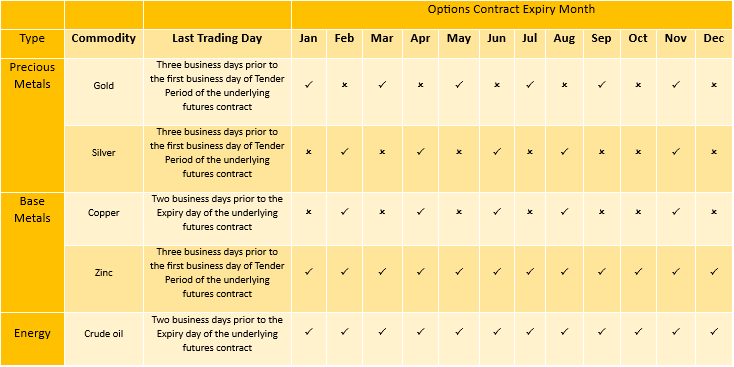The width and height of the screenshot is (734, 367).
Task: Select Zinc's October checkmark
Action: pos(638,271)
